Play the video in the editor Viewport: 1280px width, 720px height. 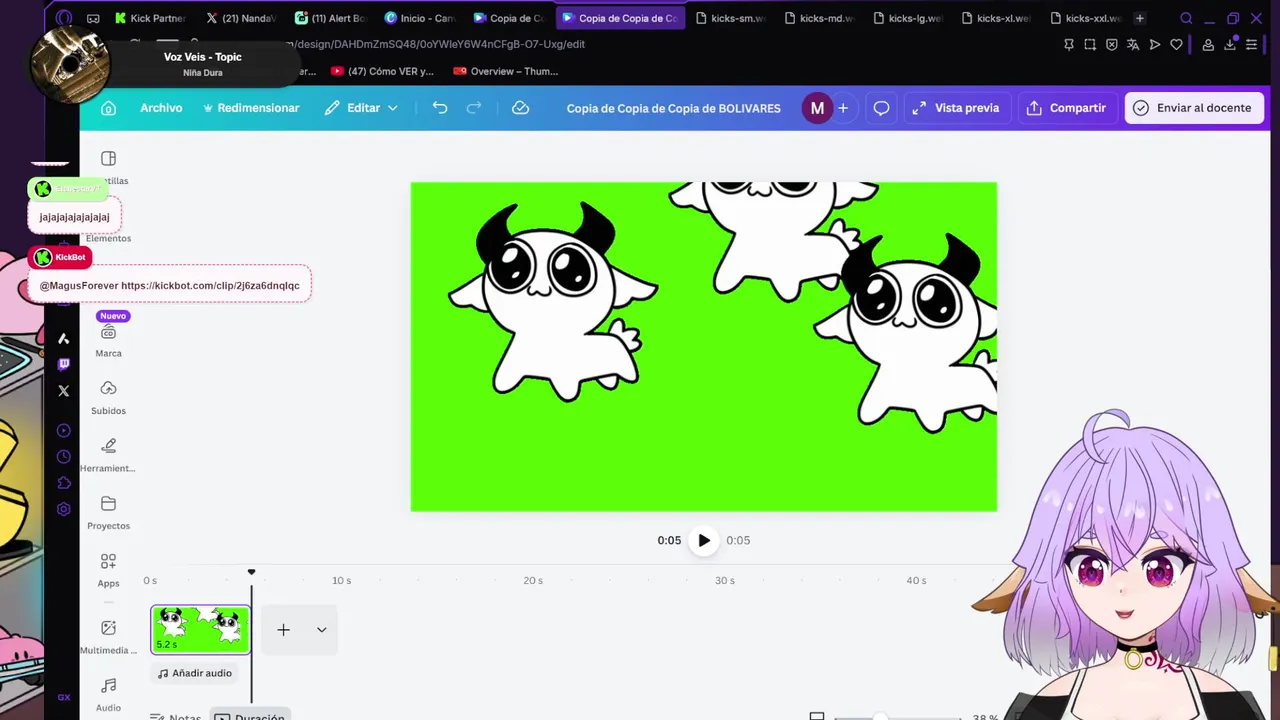click(704, 540)
